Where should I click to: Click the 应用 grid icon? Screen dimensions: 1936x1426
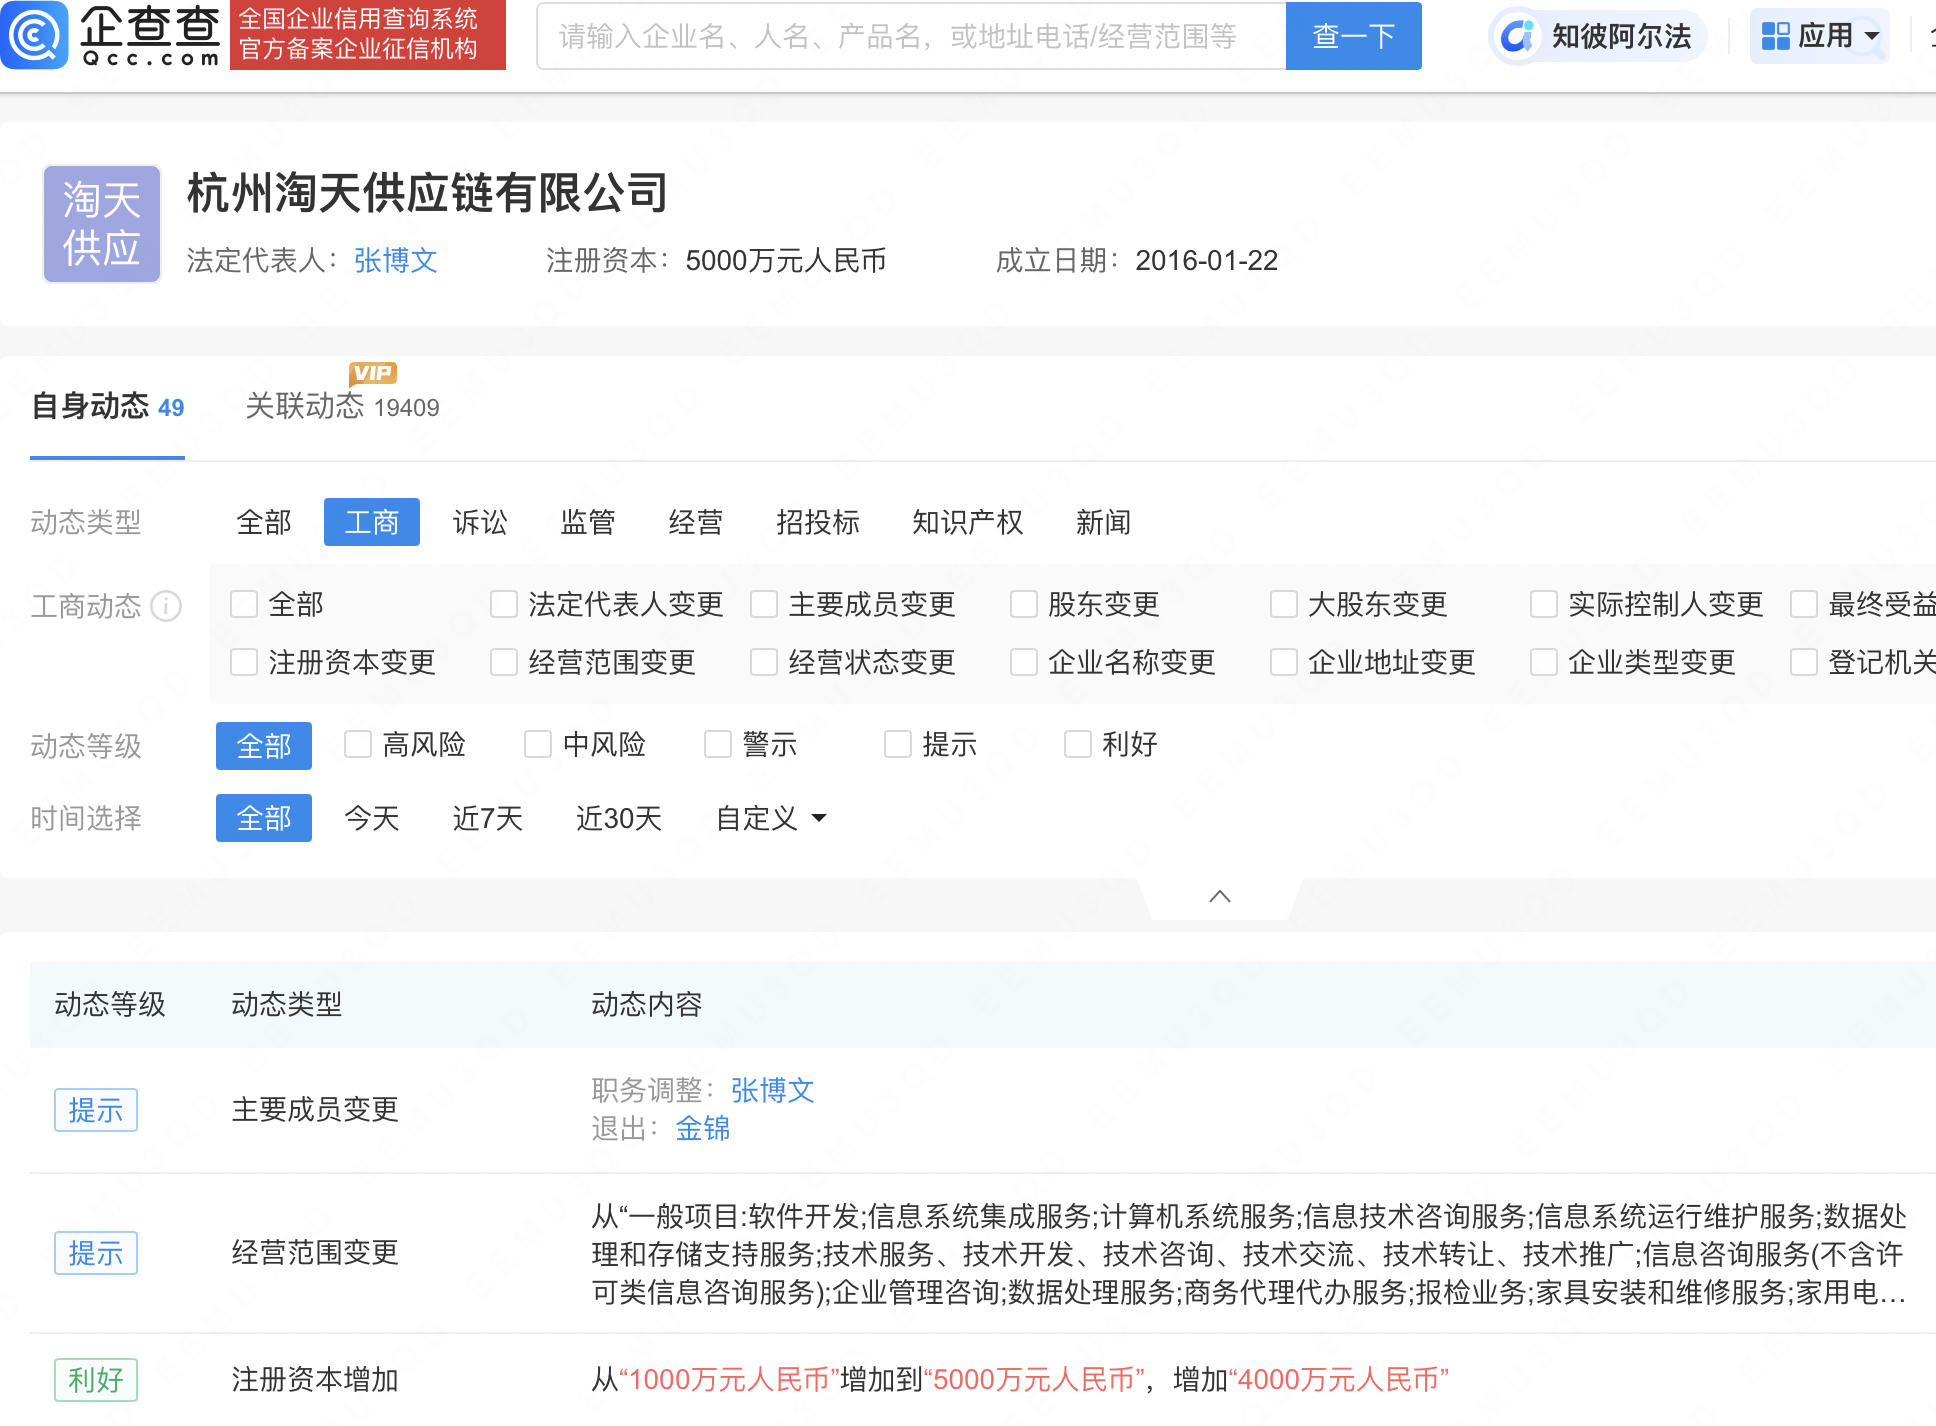tap(1775, 37)
